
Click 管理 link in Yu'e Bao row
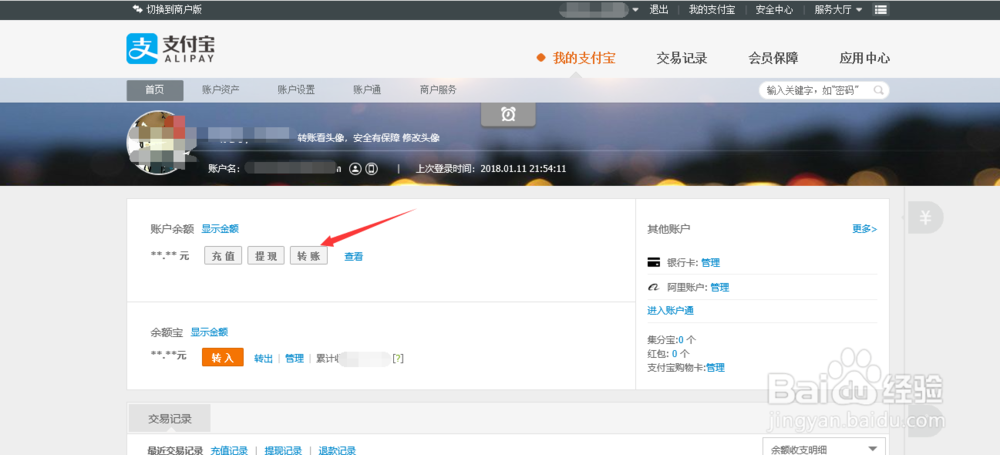pos(294,359)
